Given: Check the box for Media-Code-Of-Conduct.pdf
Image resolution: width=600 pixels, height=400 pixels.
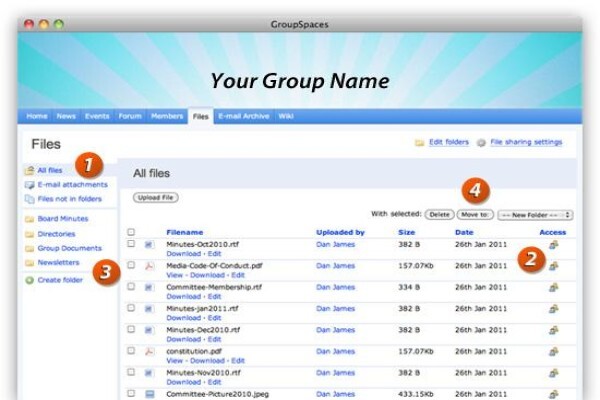Looking at the screenshot, I should pyautogui.click(x=131, y=265).
